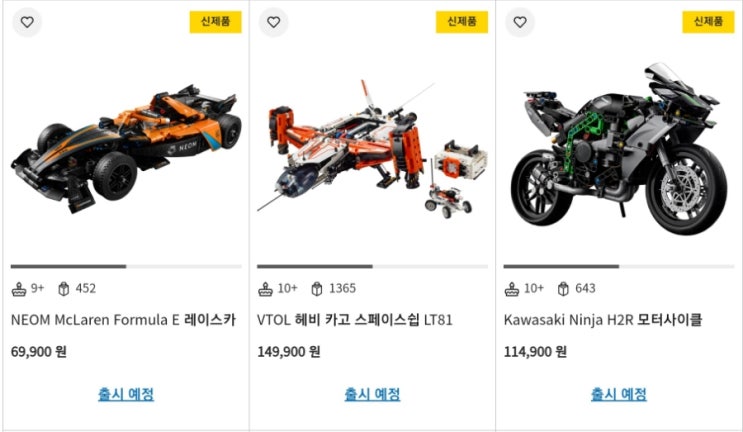This screenshot has width=743, height=432.
Task: Favorite the Kawasaki Ninja H2R motorcycle
Action: [520, 22]
